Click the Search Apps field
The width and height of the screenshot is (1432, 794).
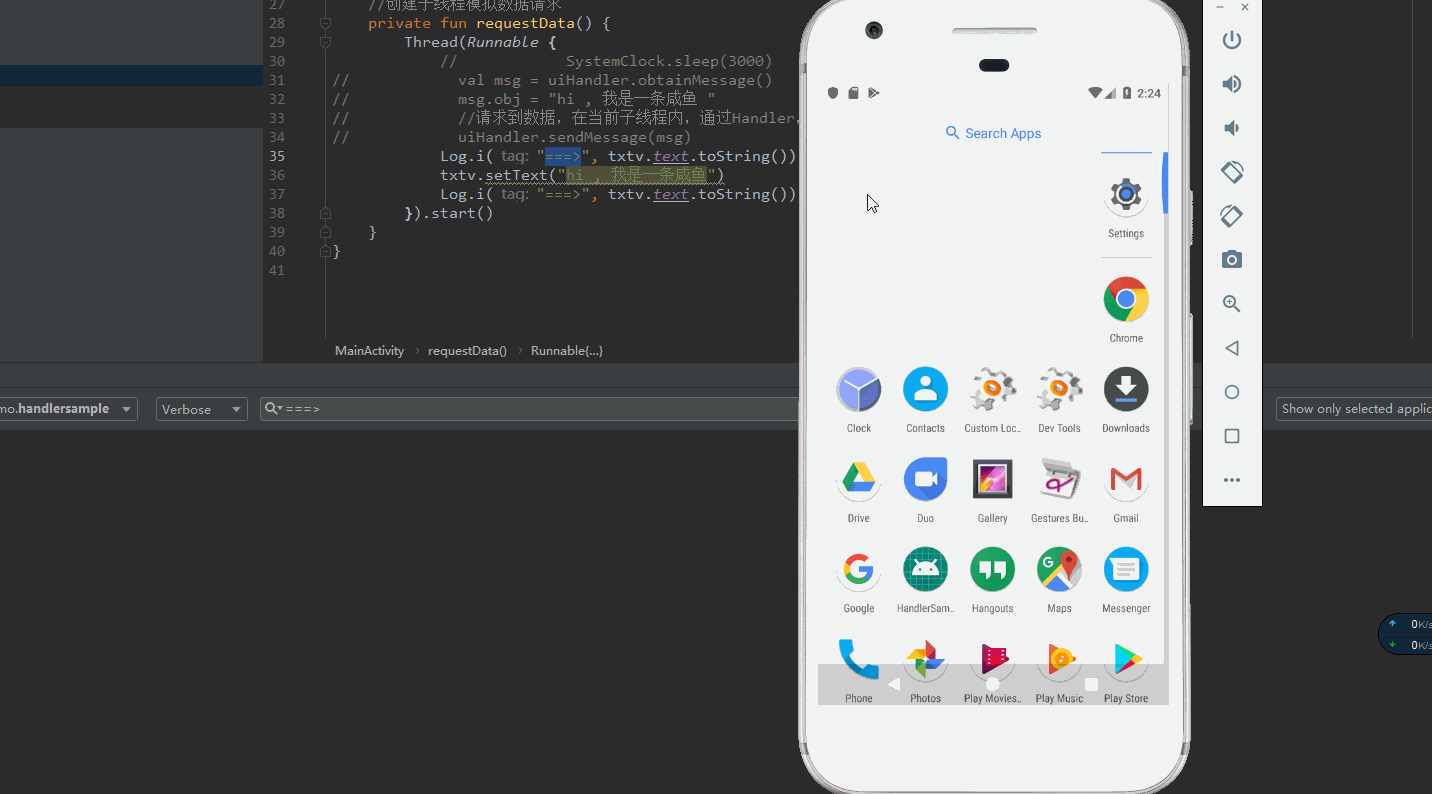click(993, 133)
